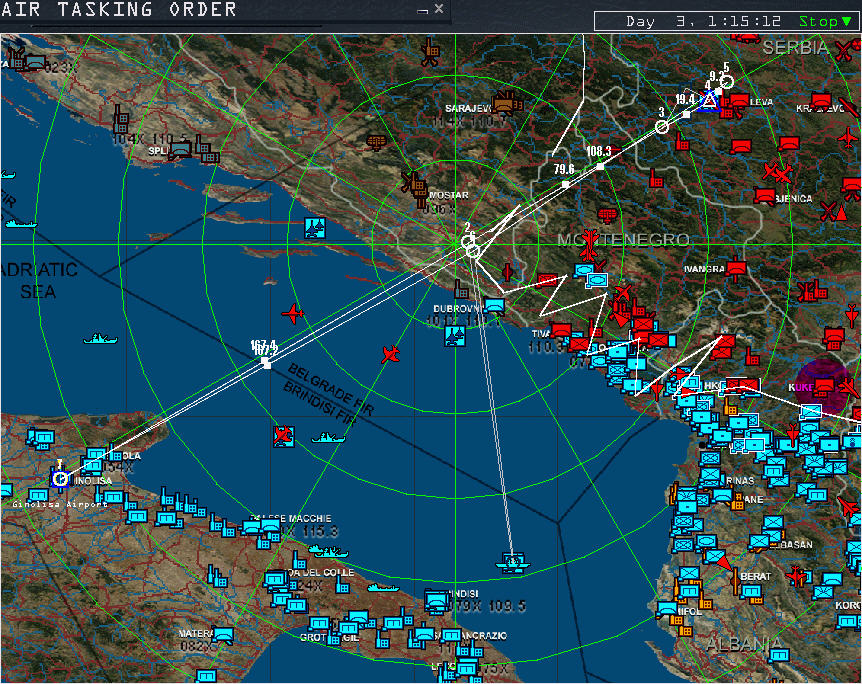Select the 79.6 route steerpoint square

[565, 184]
